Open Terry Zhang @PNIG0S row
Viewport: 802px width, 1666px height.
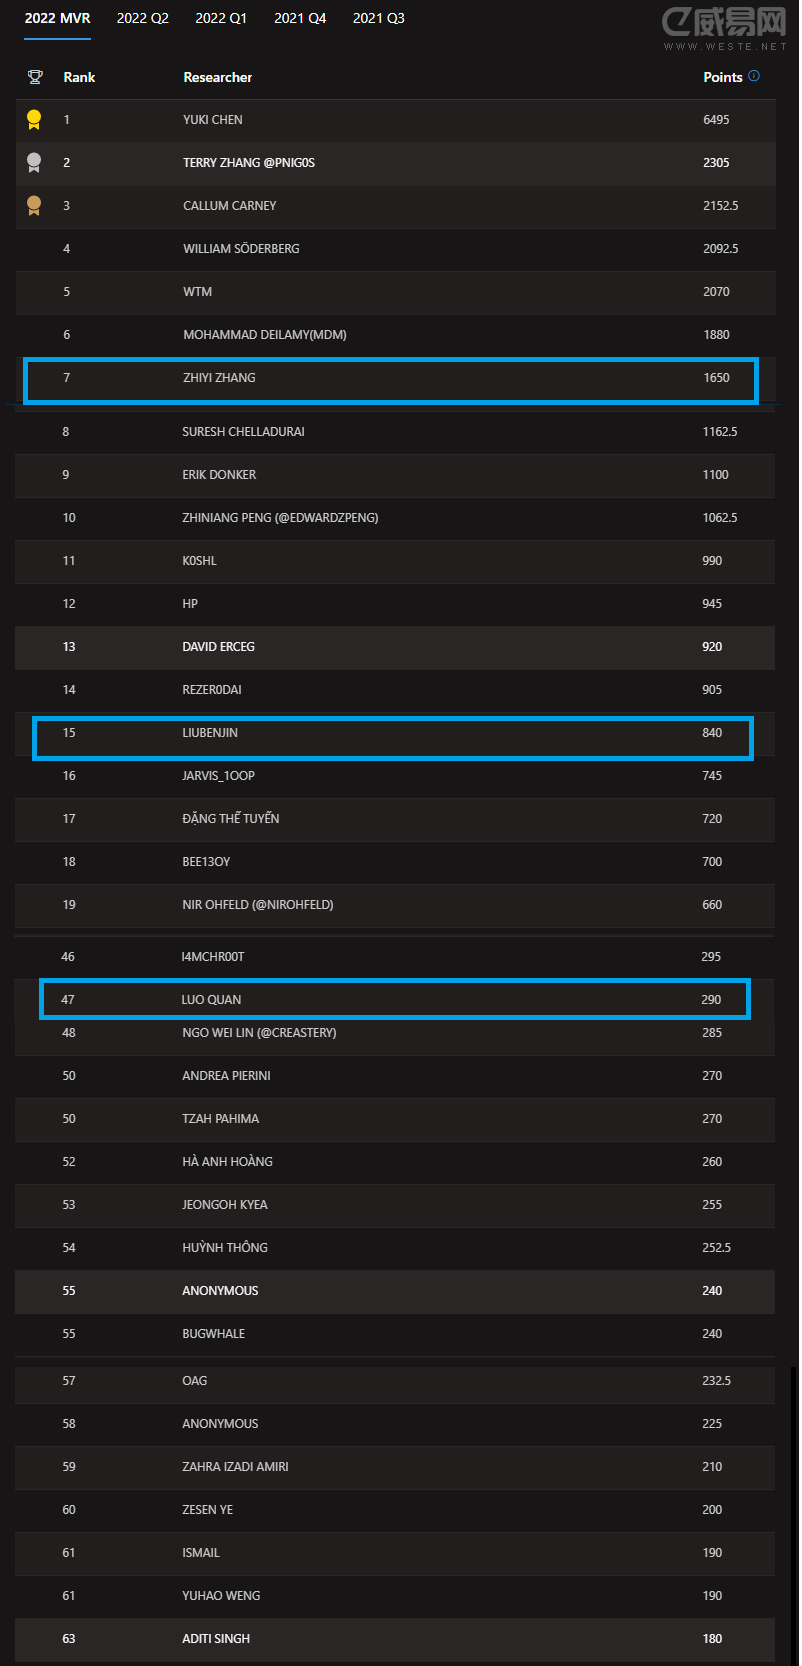pyautogui.click(x=249, y=163)
